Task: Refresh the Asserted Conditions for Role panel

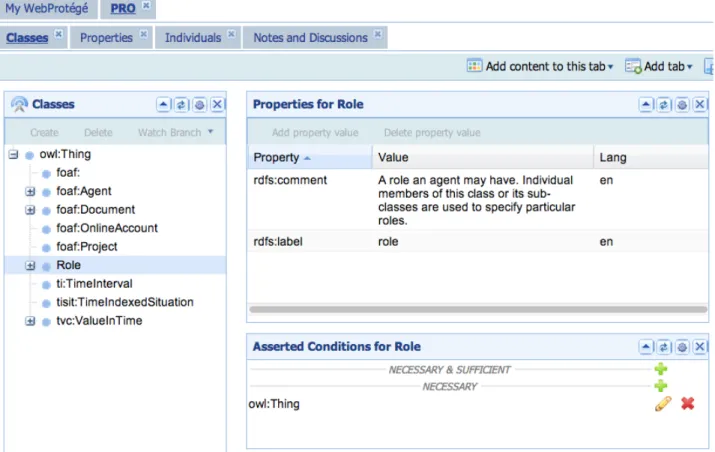Action: pos(664,347)
